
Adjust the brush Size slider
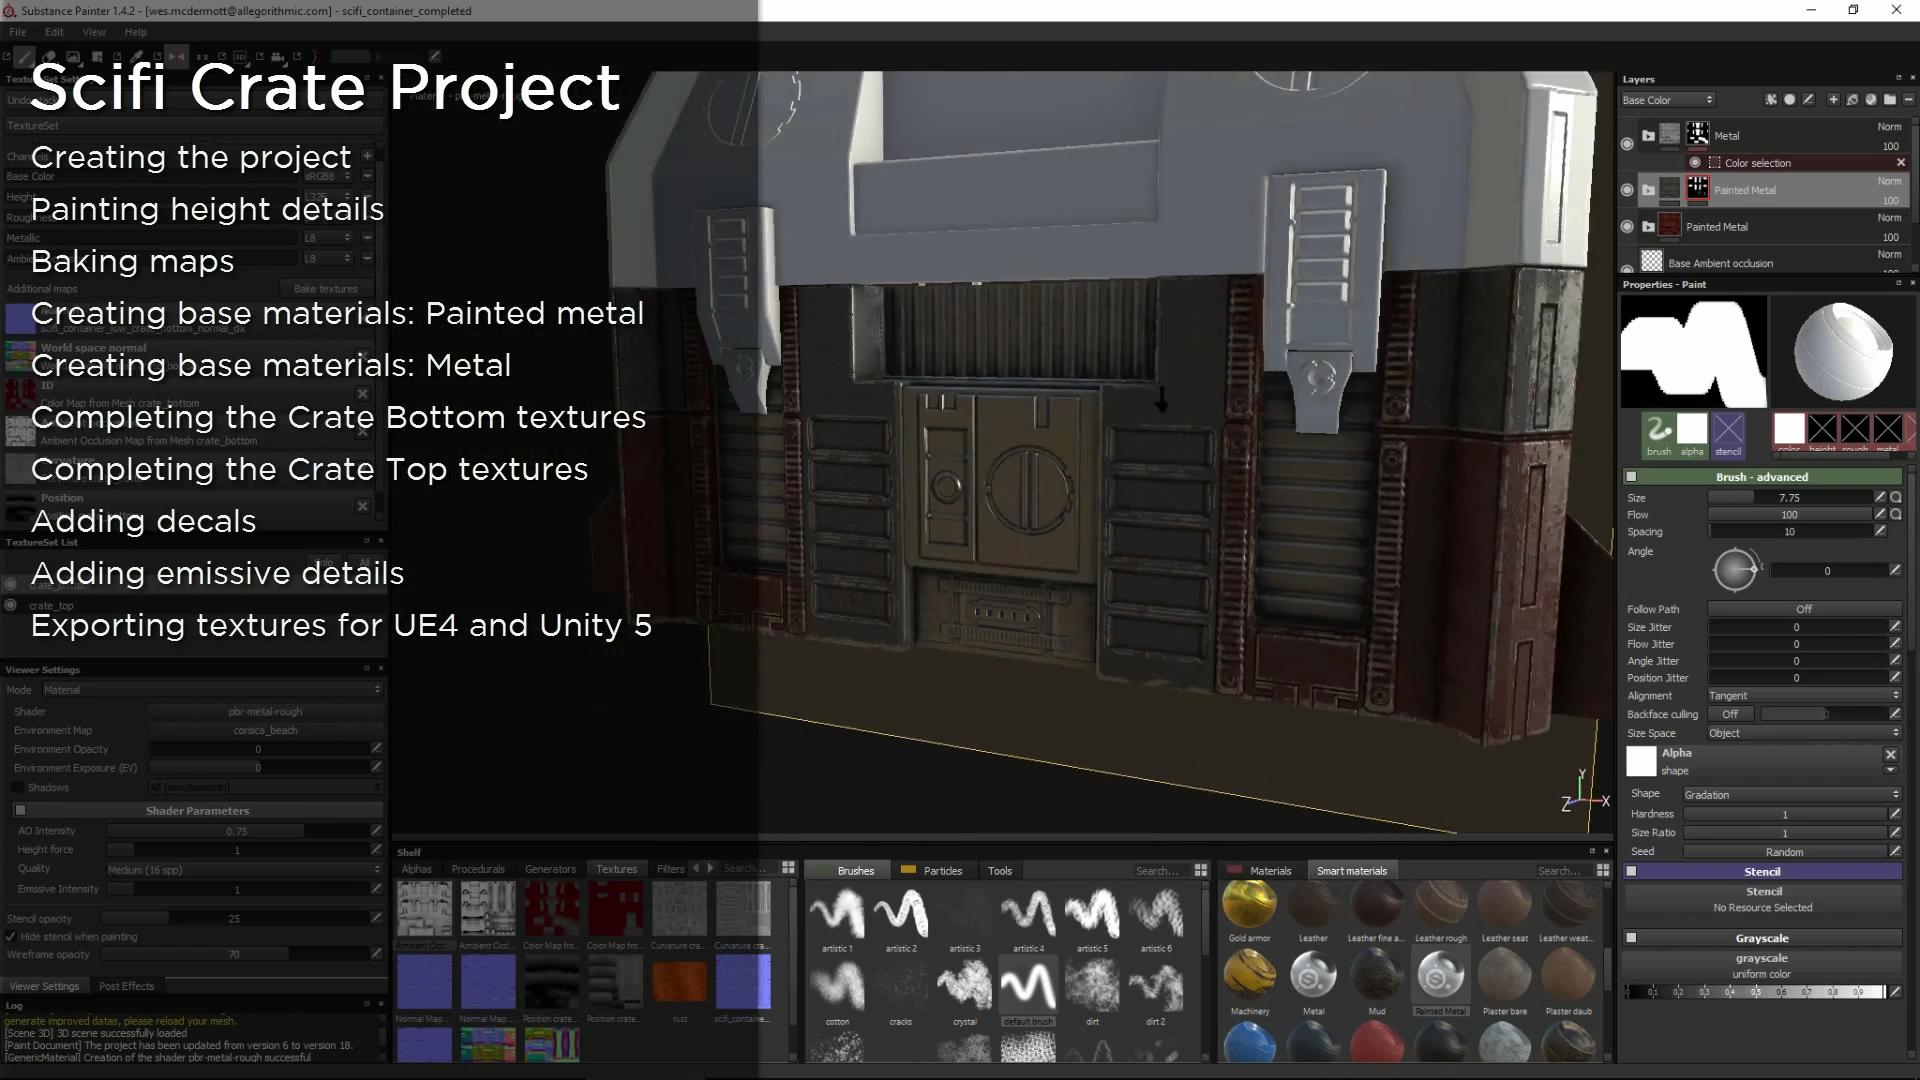tap(1789, 498)
